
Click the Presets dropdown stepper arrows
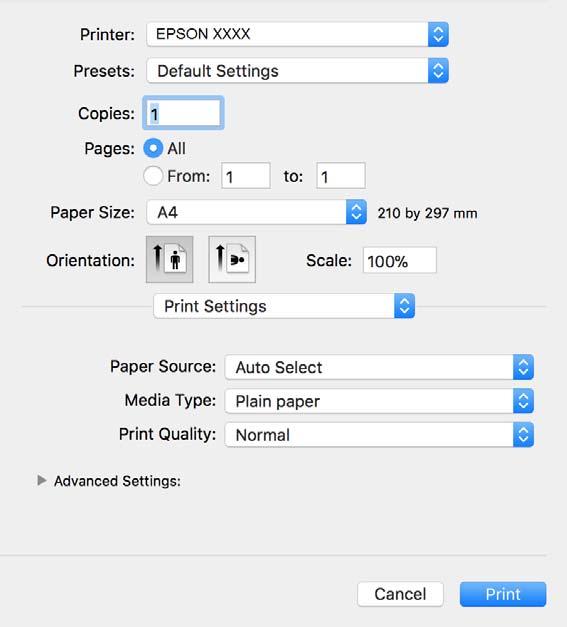coord(438,71)
